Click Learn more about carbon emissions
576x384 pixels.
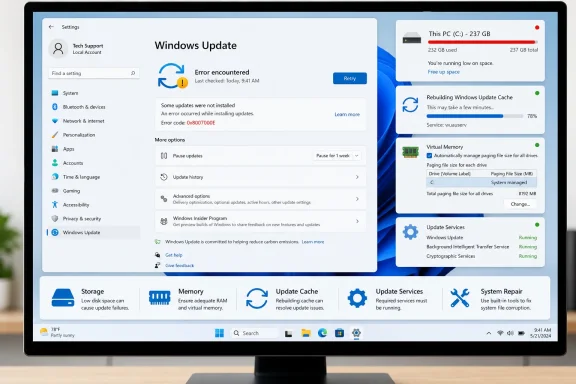(313, 242)
